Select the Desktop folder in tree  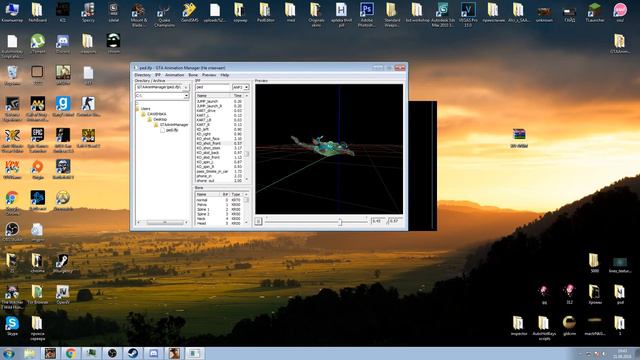tap(160, 119)
